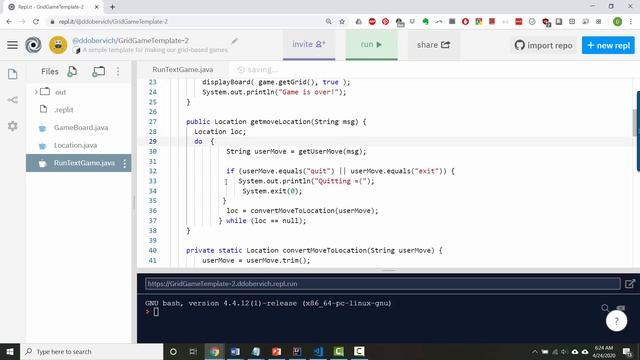Click the editor vertical scrollbar
640x360 pixels.
[x=634, y=122]
